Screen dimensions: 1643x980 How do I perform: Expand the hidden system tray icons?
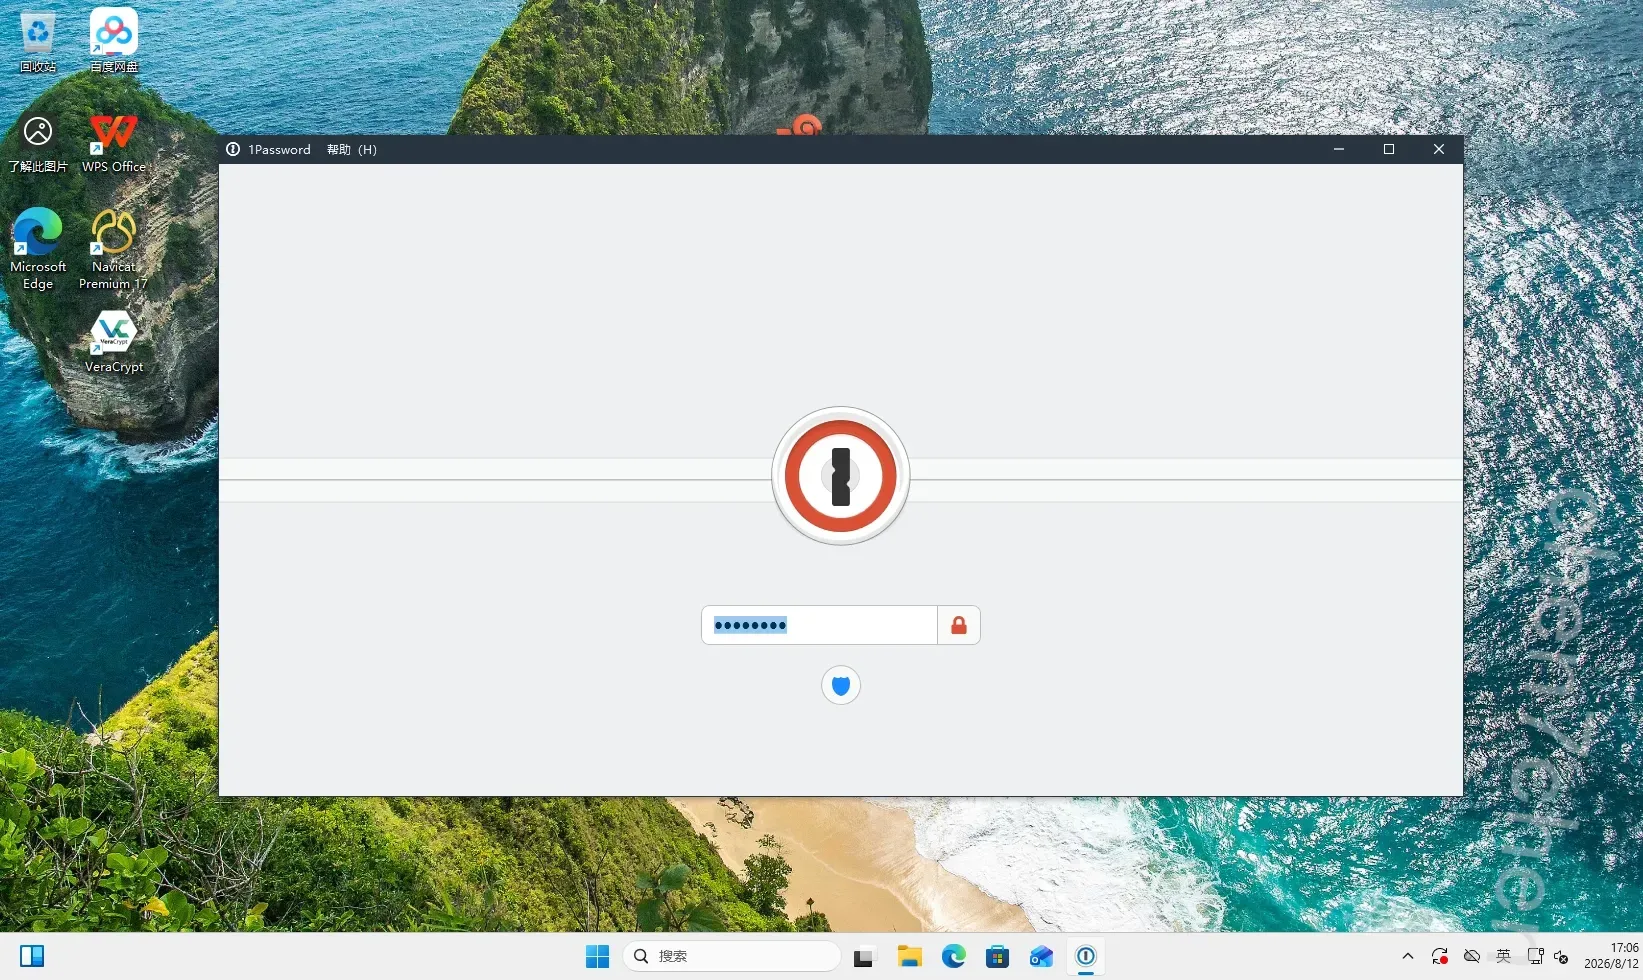coord(1408,956)
